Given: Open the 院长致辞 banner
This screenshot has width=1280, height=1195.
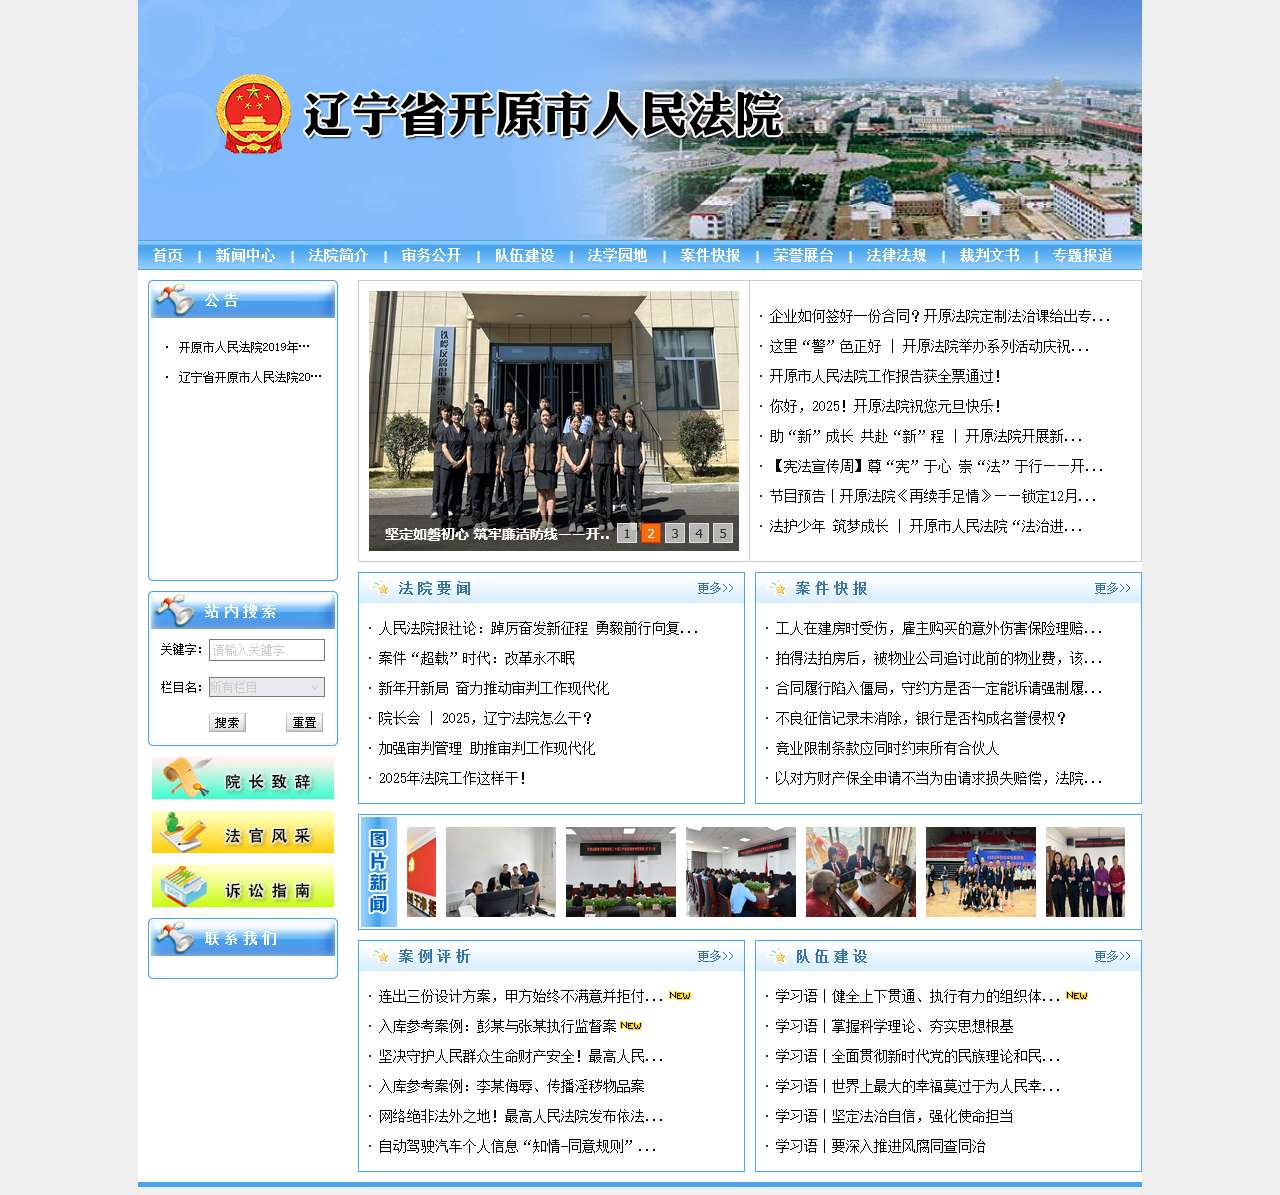Looking at the screenshot, I should coord(243,779).
